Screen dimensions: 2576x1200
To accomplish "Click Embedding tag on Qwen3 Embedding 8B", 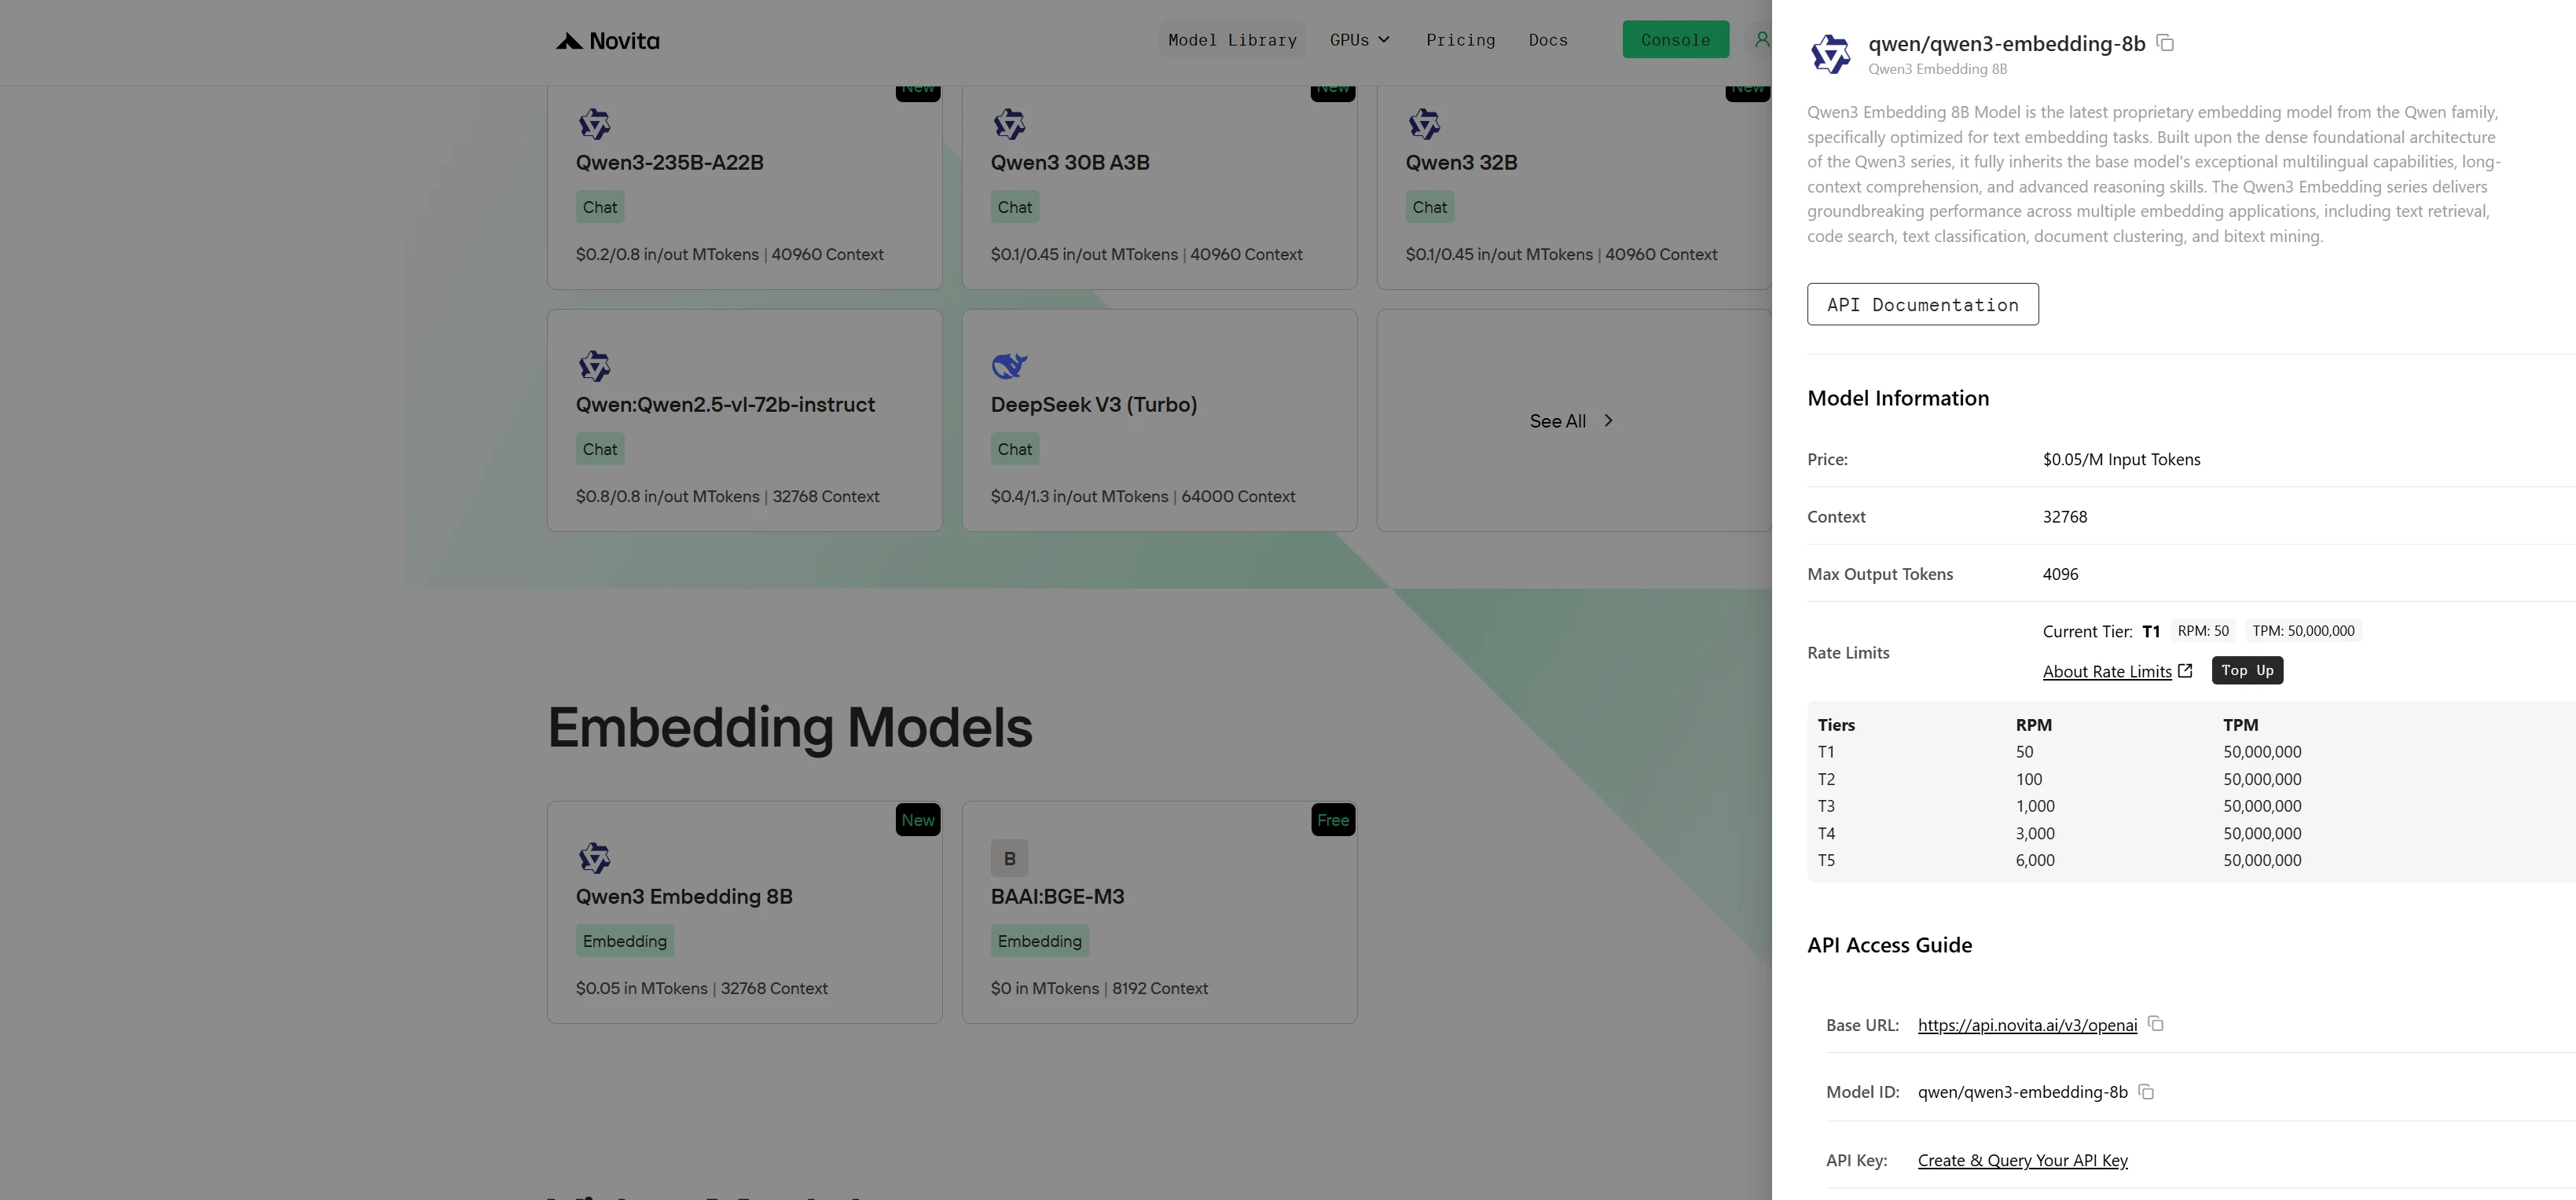I will click(625, 941).
